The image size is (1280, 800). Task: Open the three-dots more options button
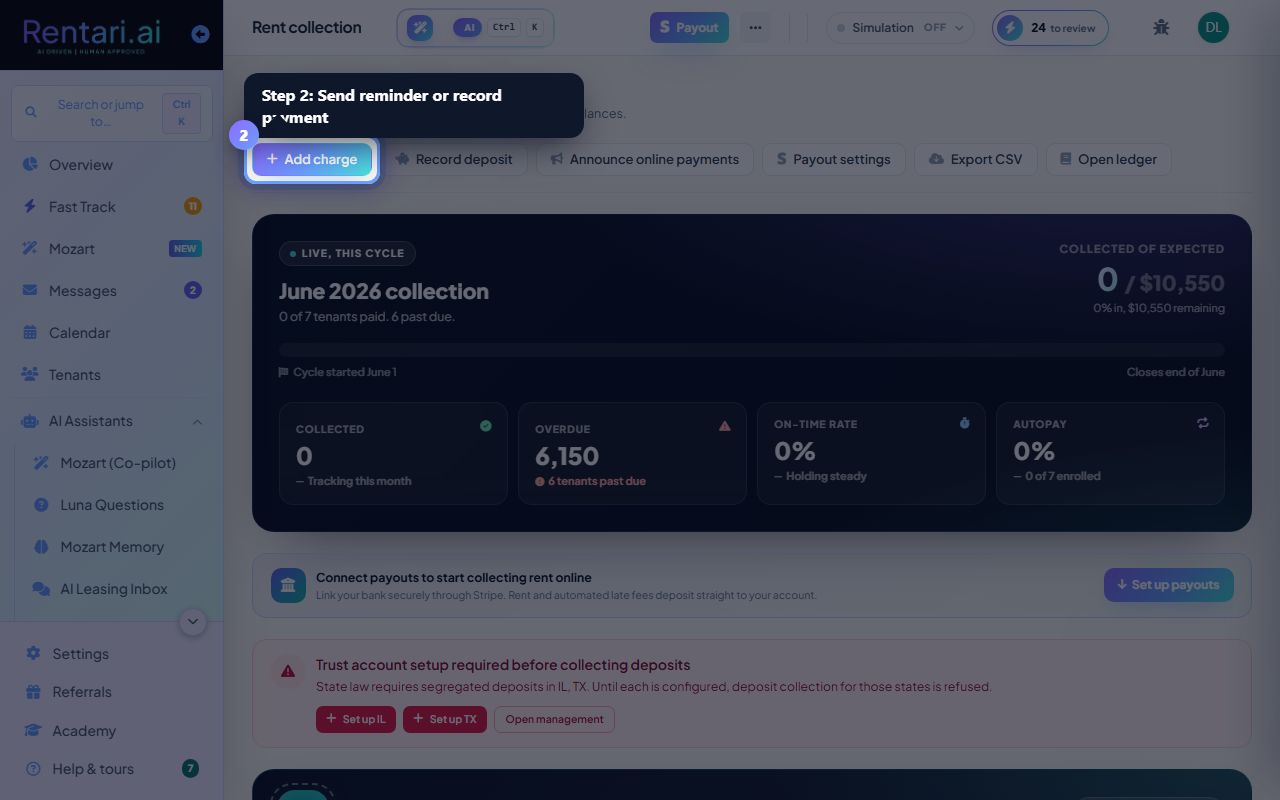(x=755, y=28)
